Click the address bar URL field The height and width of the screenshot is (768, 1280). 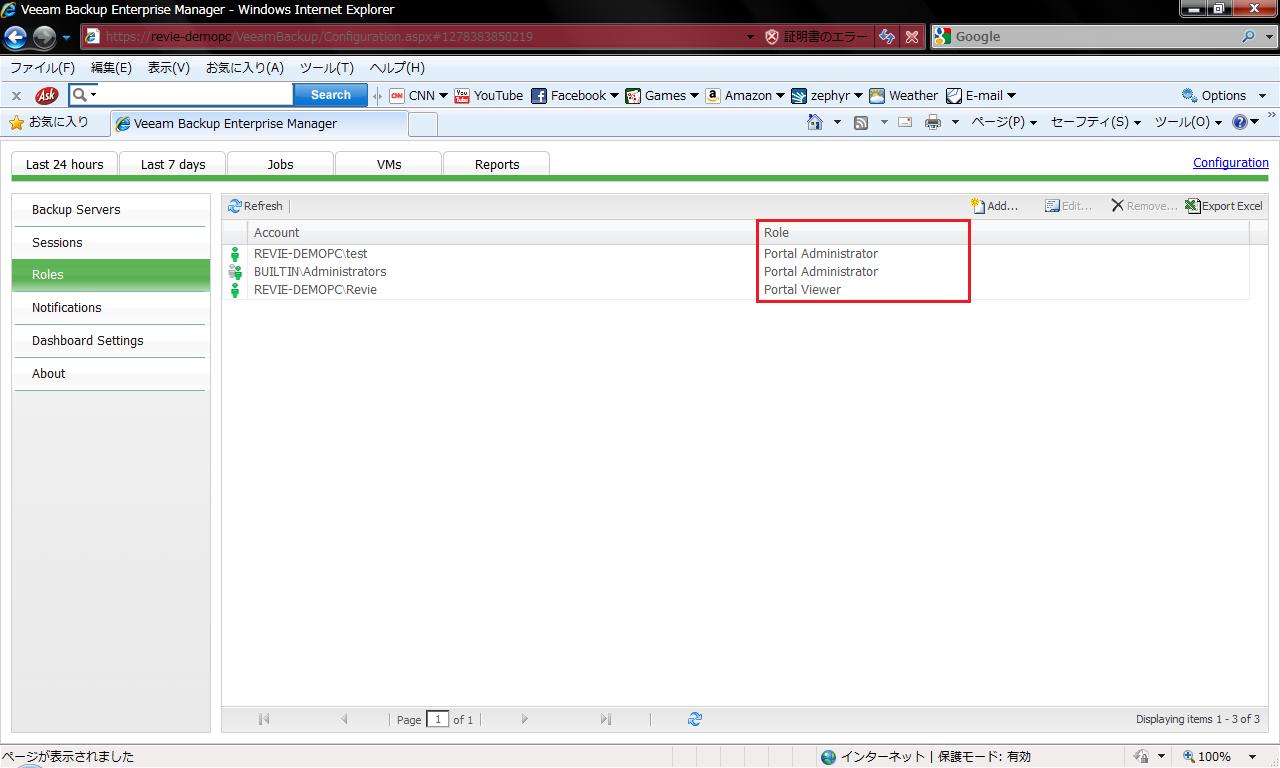[420, 37]
